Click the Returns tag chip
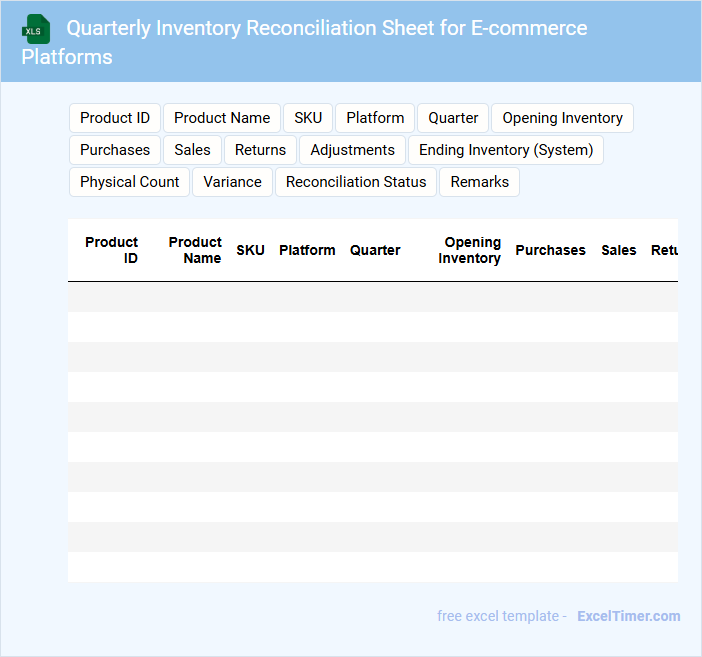702x657 pixels. coord(260,150)
